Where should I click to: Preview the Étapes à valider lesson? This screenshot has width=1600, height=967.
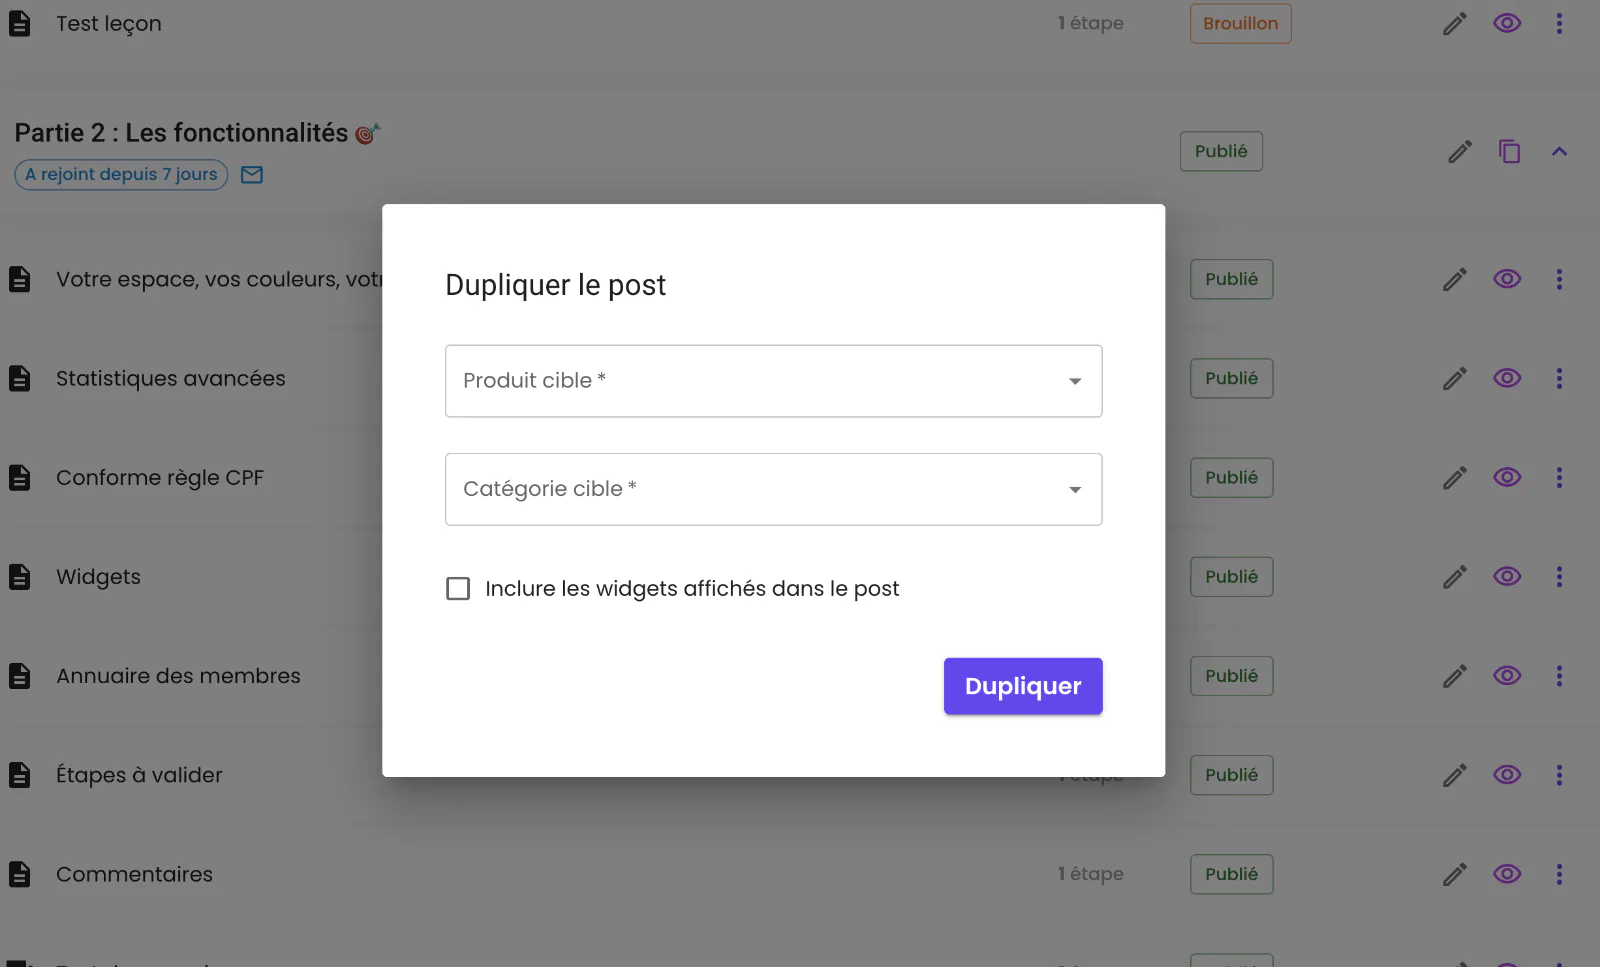1507,775
